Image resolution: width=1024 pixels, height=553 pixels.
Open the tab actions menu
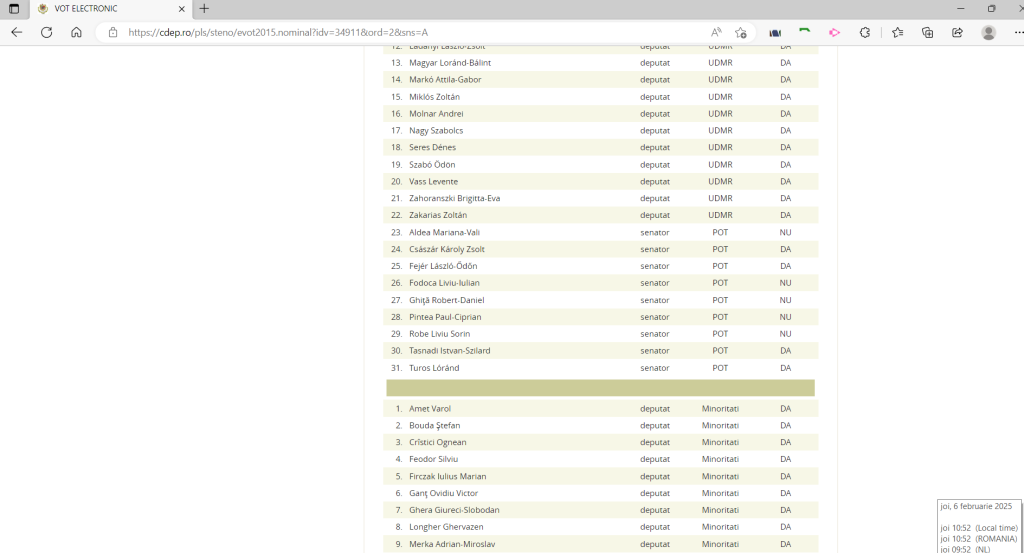tap(14, 8)
